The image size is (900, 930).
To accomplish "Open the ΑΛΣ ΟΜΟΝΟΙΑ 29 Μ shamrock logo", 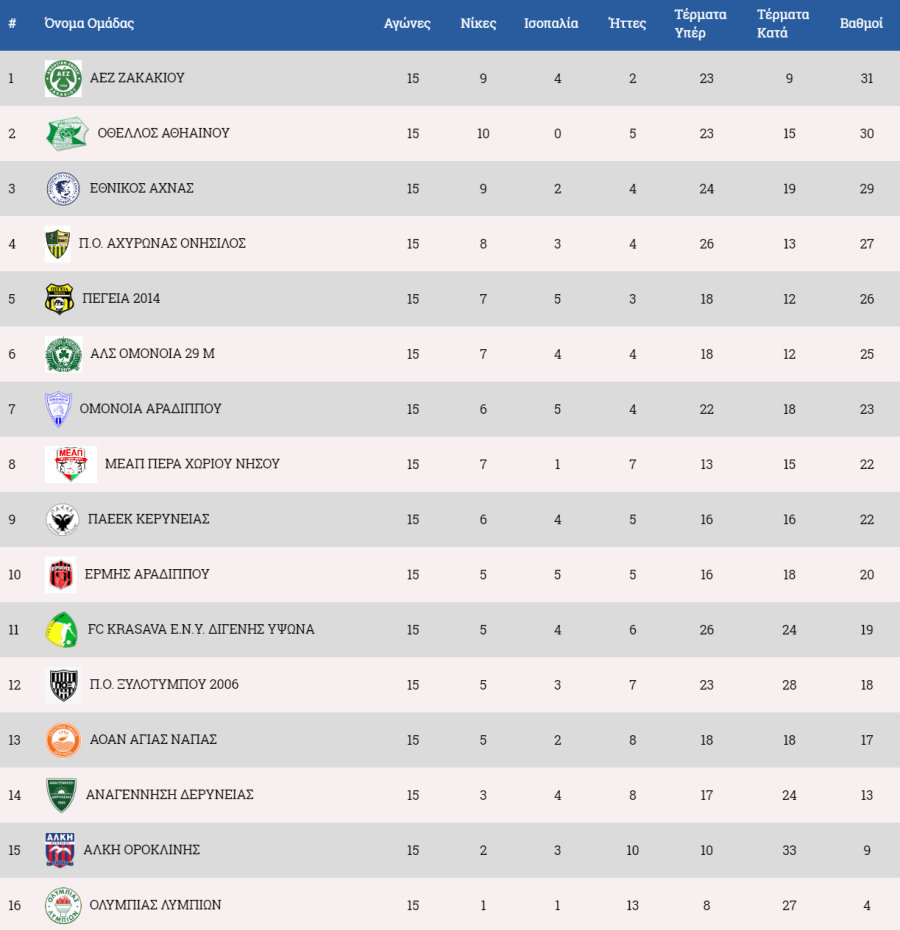I will 63,354.
